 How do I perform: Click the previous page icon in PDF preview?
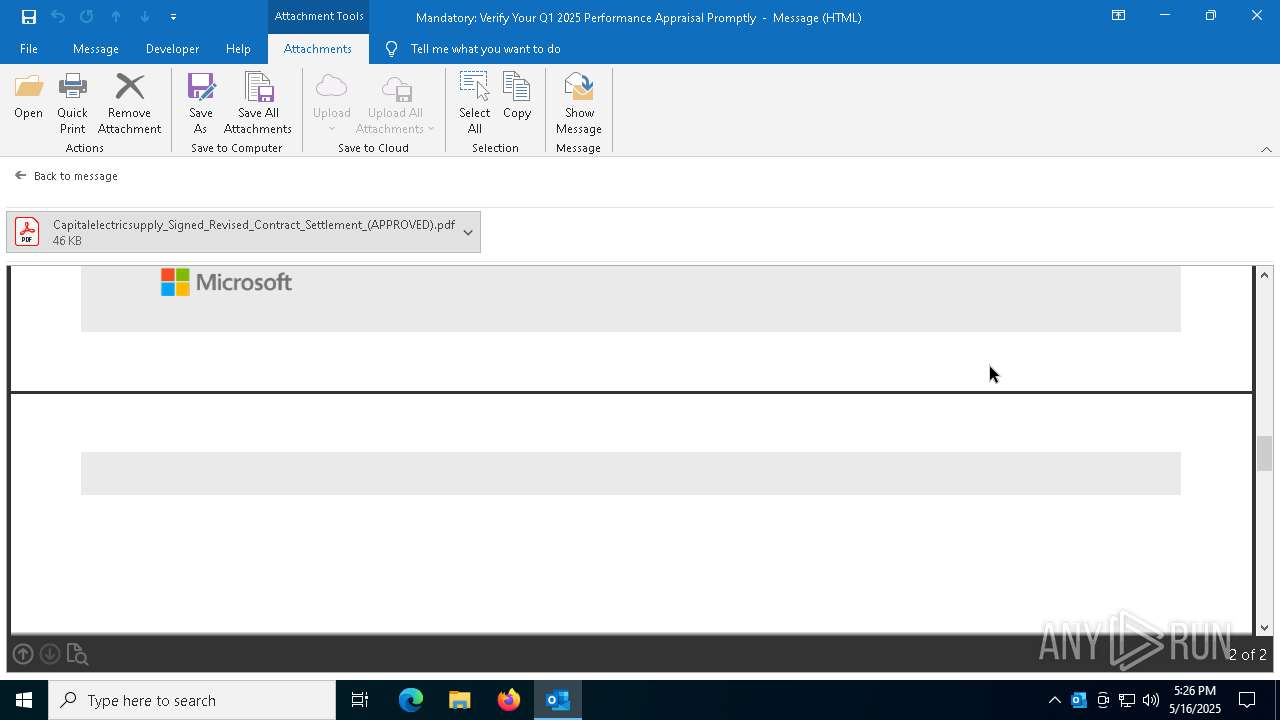point(23,654)
